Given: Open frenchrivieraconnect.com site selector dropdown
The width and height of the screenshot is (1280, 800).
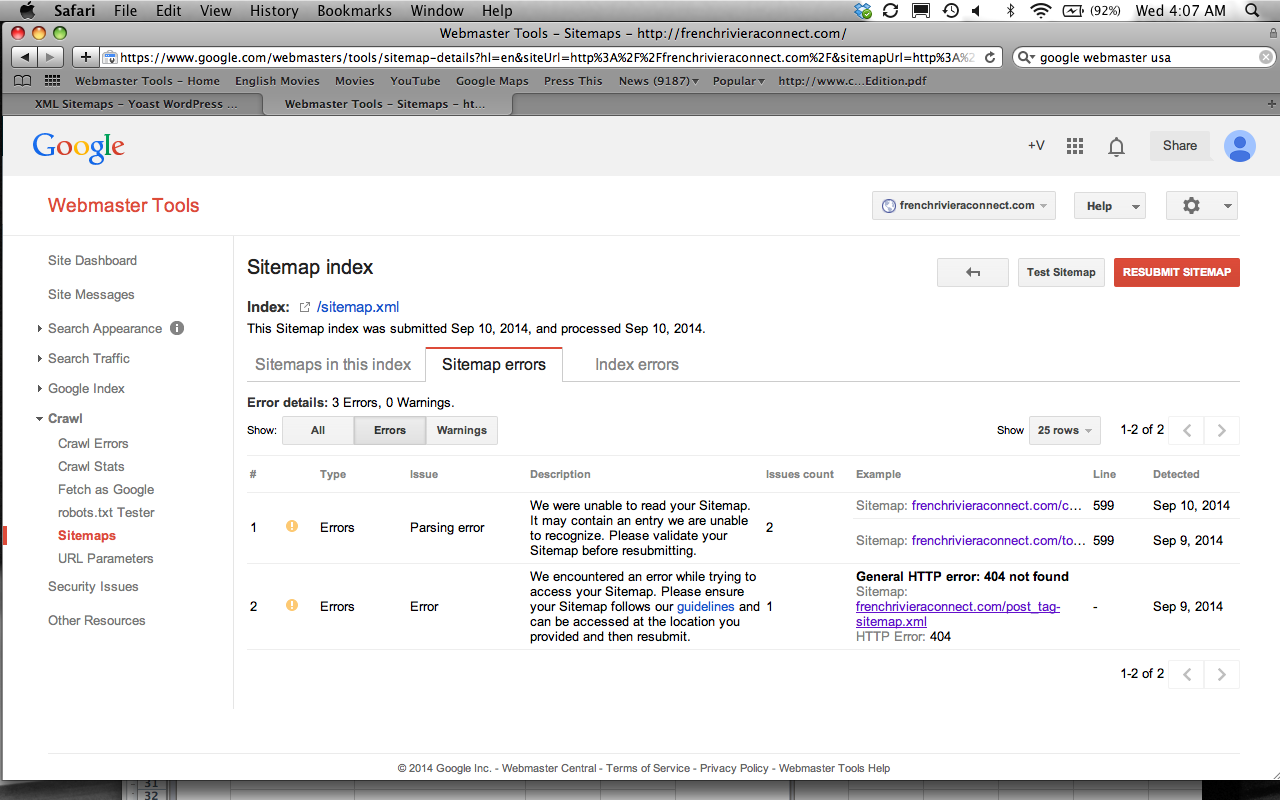Looking at the screenshot, I should [x=964, y=205].
